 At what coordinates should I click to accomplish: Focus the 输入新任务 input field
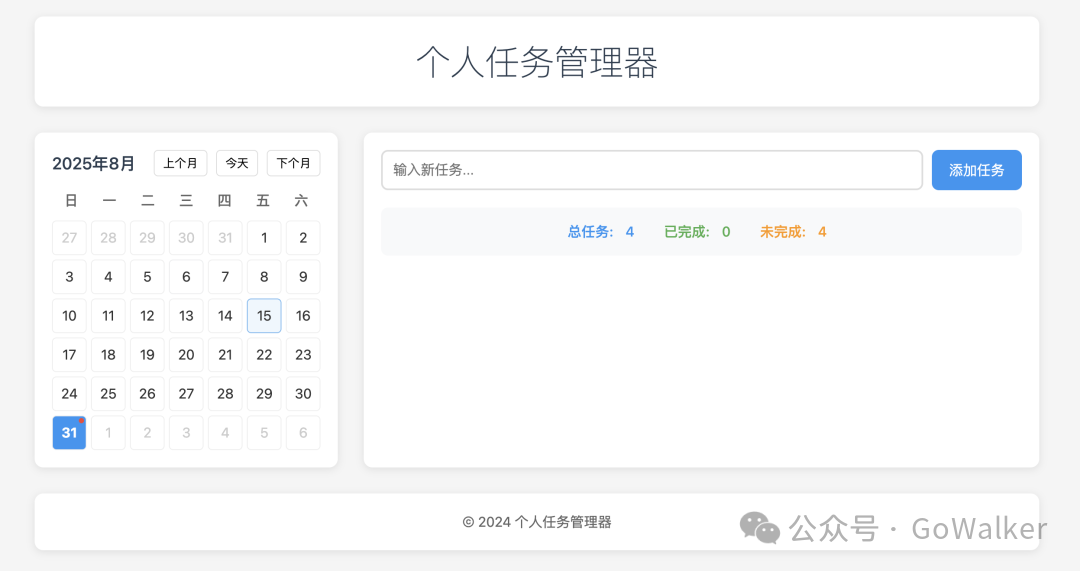652,170
